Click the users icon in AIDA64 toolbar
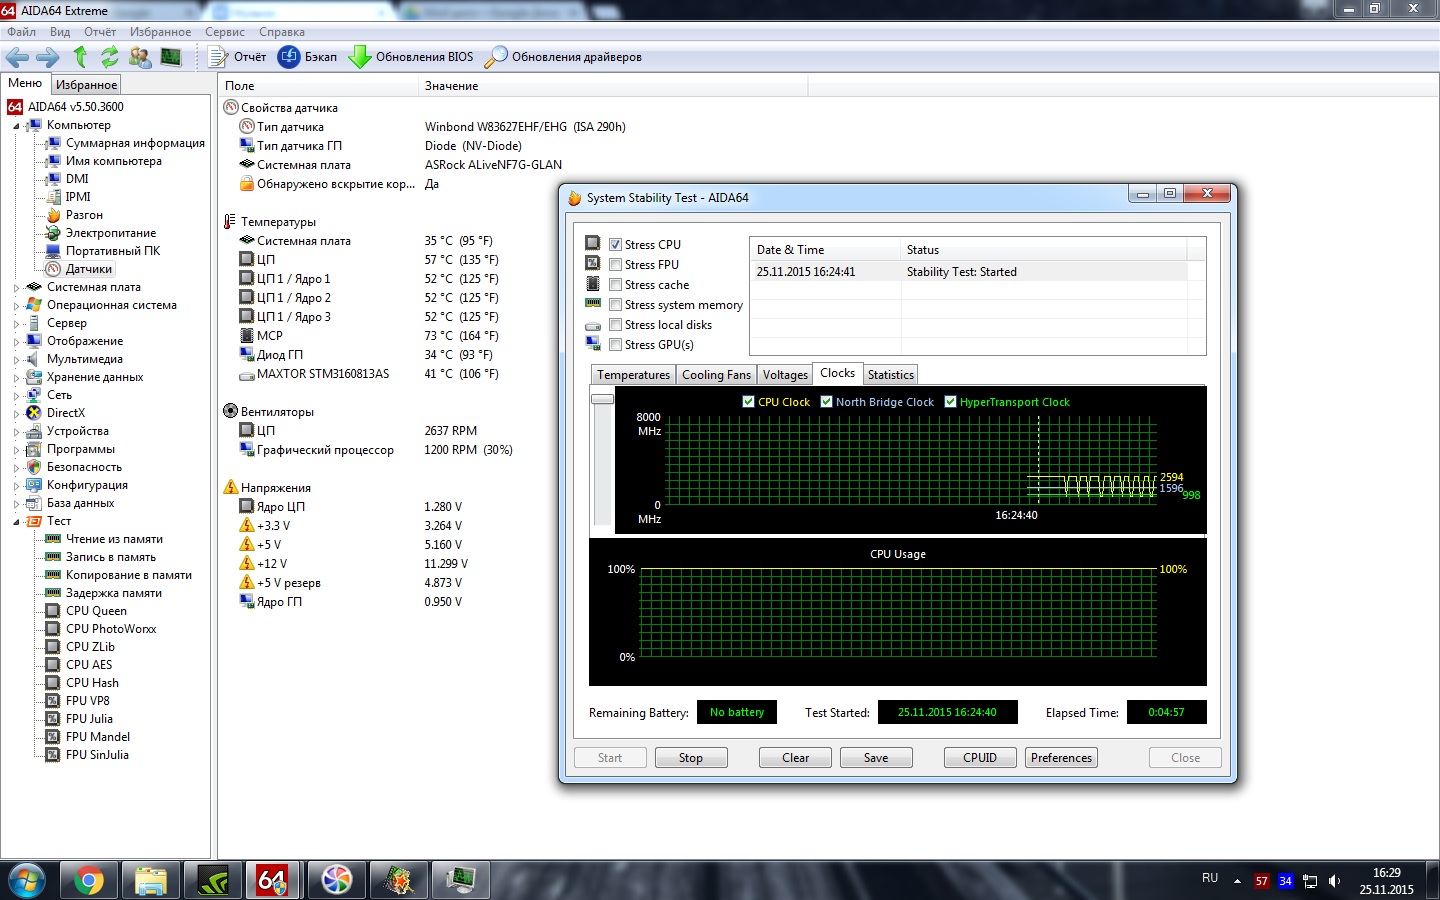The width and height of the screenshot is (1440, 900). click(x=140, y=57)
